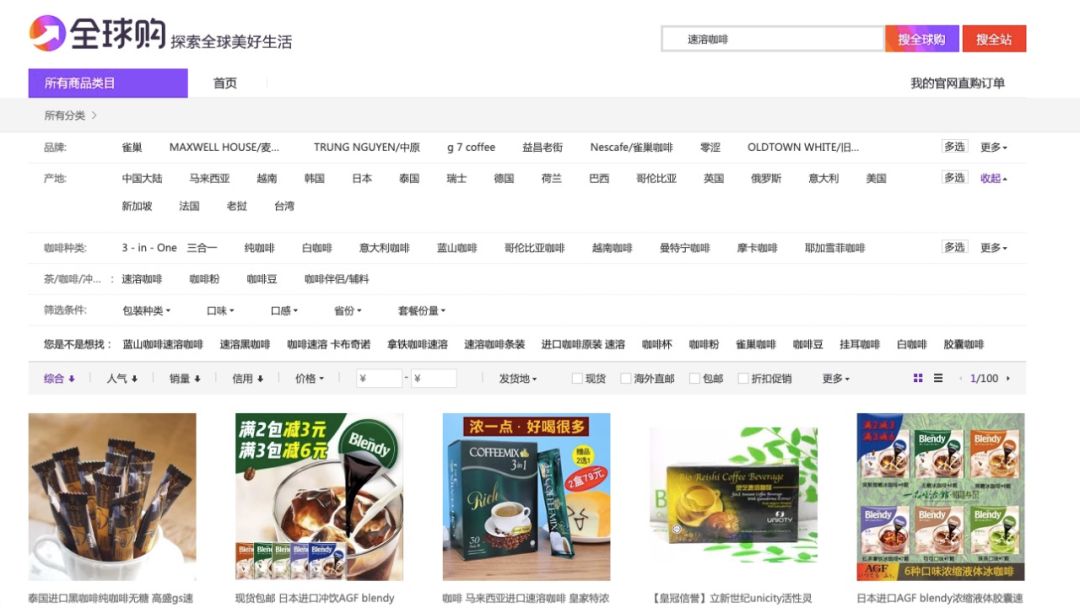
Task: Click 多选 in the 咖啡种类 row
Action: pyautogui.click(x=954, y=247)
